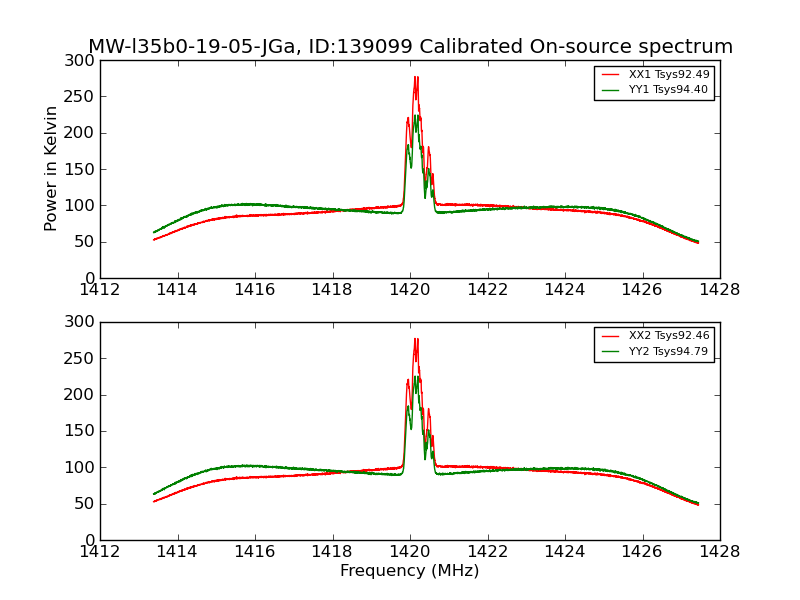Viewport: 800px width, 600px height.
Task: Click the red line sample beside XX2
Action: [x=610, y=336]
